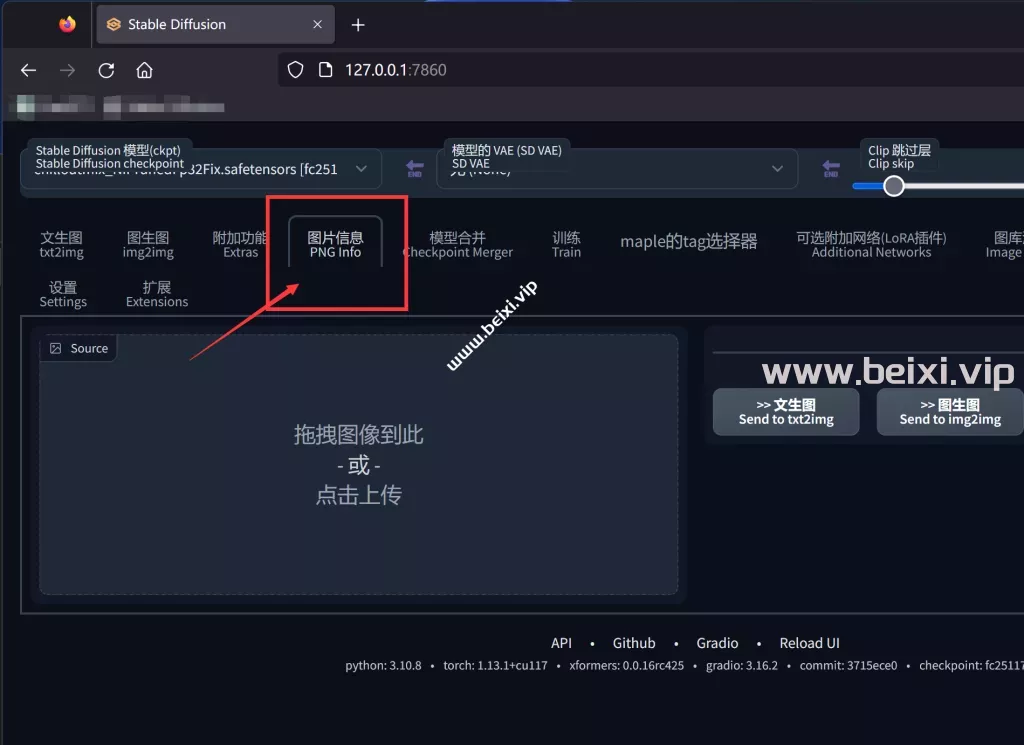Open the Extras tab
Image resolution: width=1024 pixels, height=745 pixels.
tap(240, 245)
